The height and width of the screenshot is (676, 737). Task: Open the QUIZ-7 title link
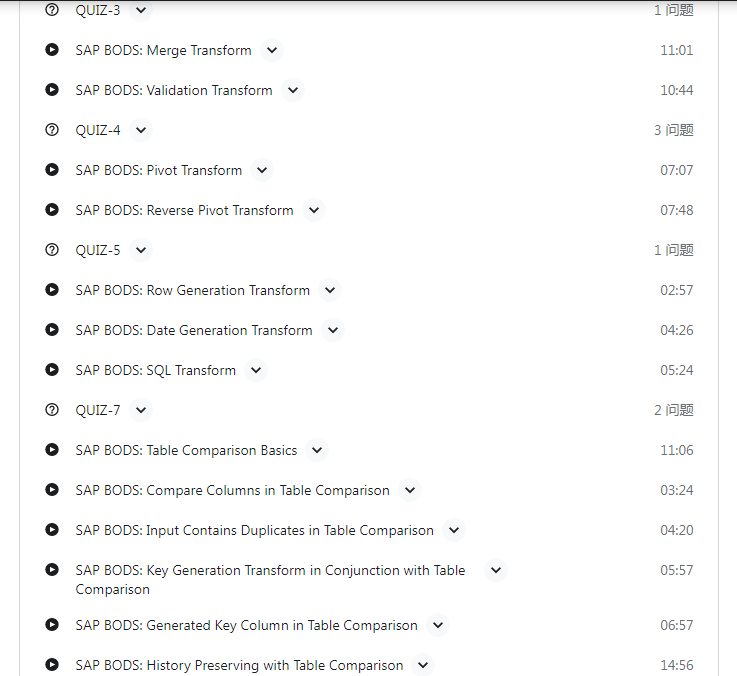pos(98,410)
